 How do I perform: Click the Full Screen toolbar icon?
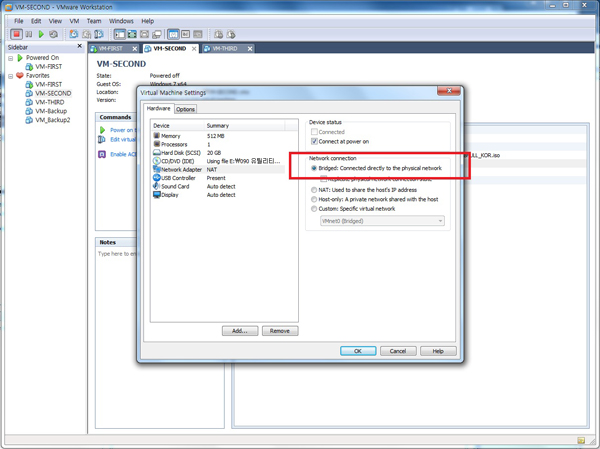(x=144, y=34)
